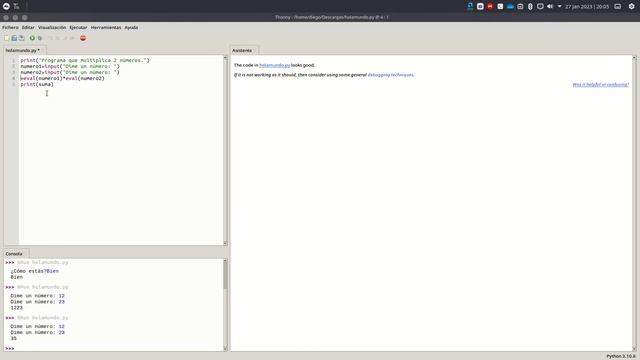Click the disabled Step out toolbar icon
640x360 pixels.
(x=65, y=38)
